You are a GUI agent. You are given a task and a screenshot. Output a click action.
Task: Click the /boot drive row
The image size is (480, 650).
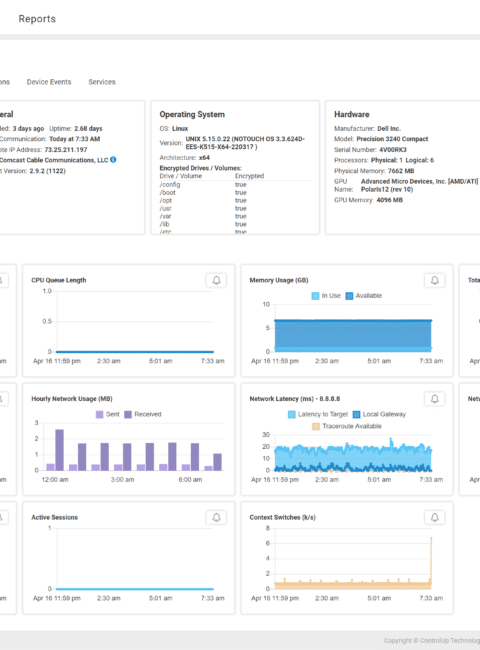(235, 192)
